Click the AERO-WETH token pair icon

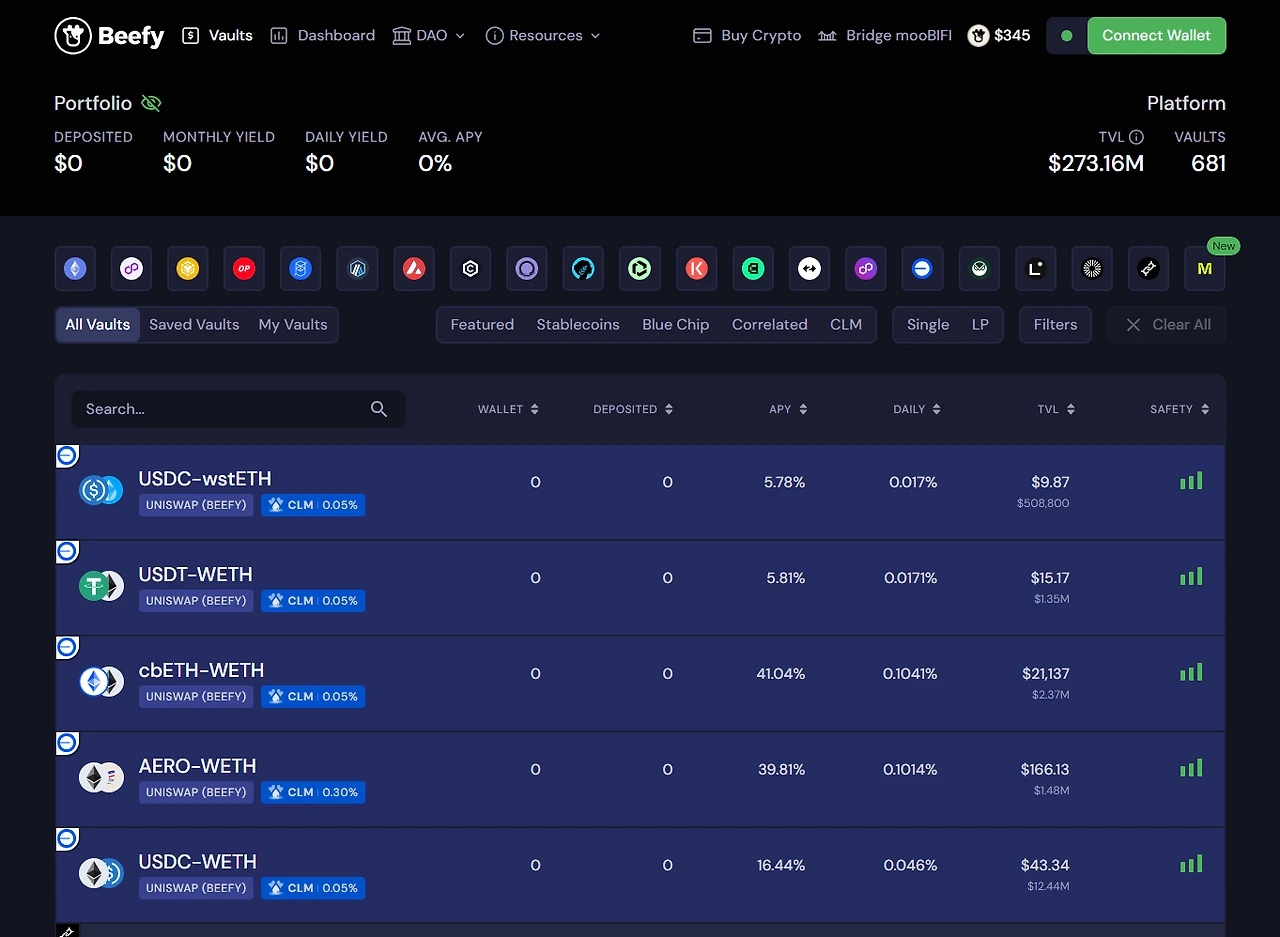tap(101, 777)
